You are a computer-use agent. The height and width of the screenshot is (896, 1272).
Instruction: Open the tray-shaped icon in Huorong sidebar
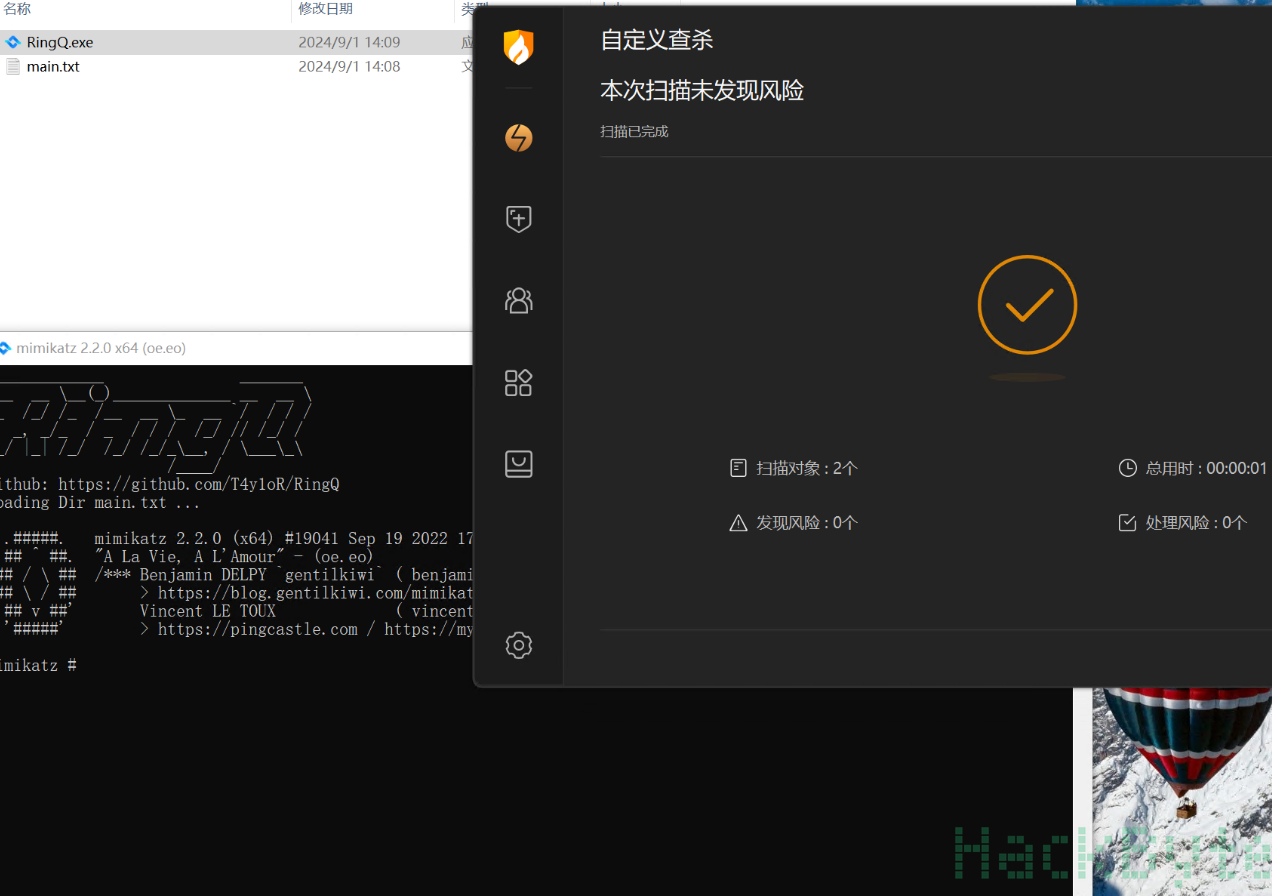[x=518, y=463]
